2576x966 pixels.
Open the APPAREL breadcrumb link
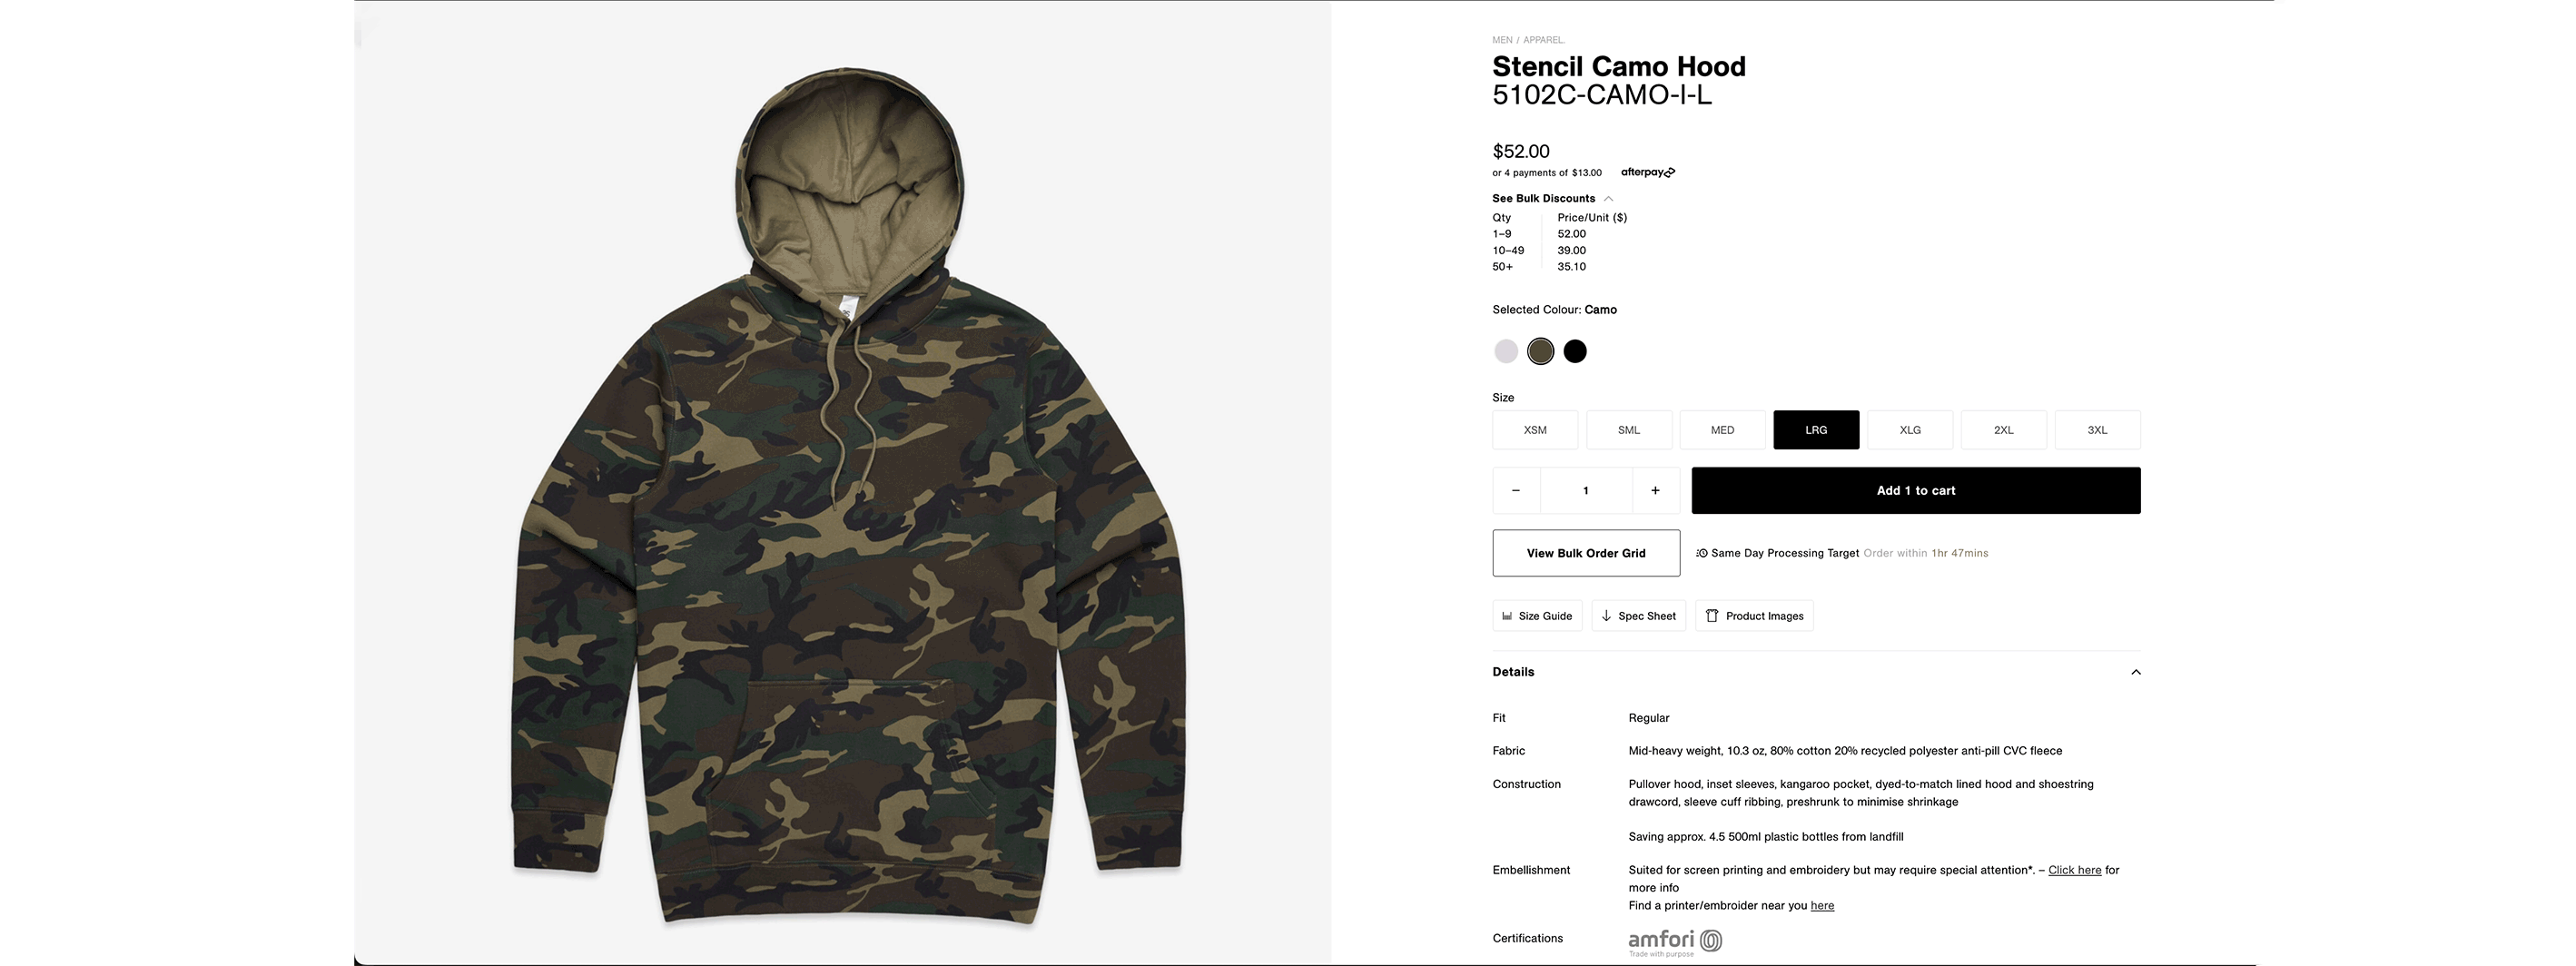pos(1543,40)
